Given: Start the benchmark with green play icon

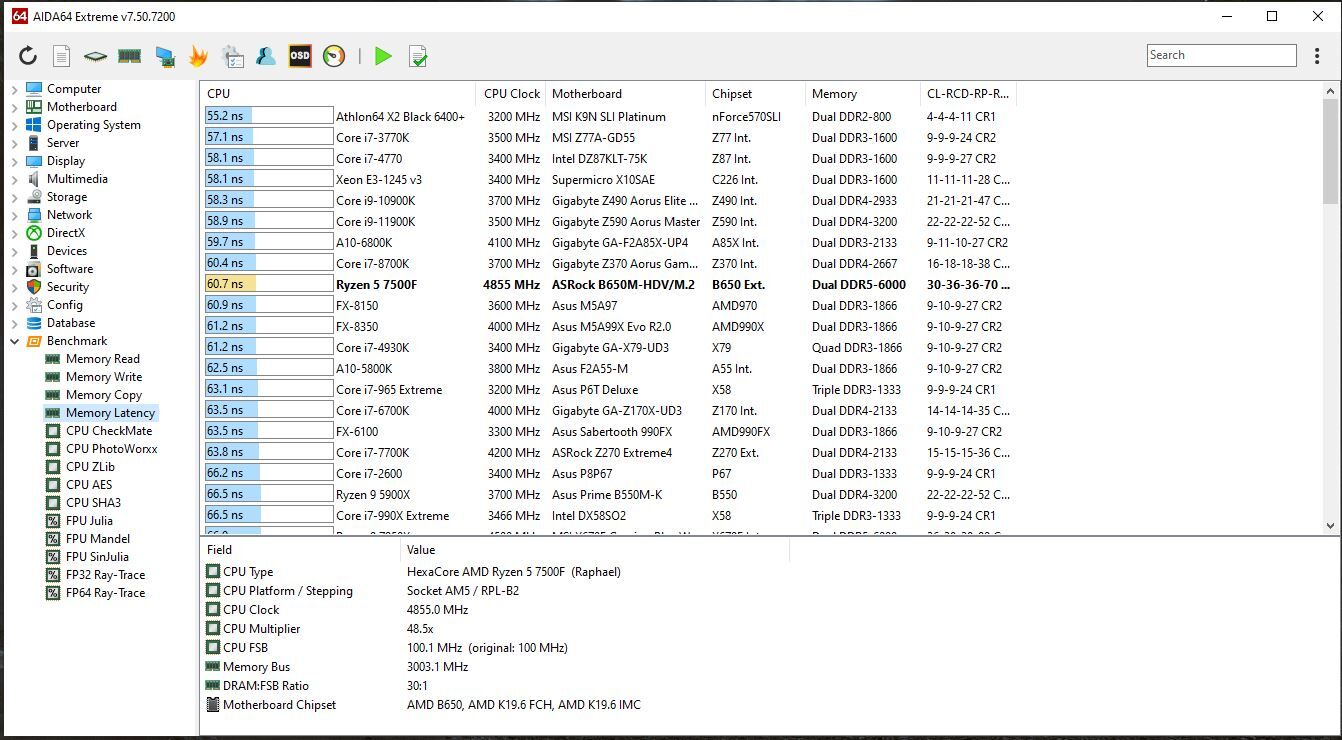Looking at the screenshot, I should click(x=383, y=56).
